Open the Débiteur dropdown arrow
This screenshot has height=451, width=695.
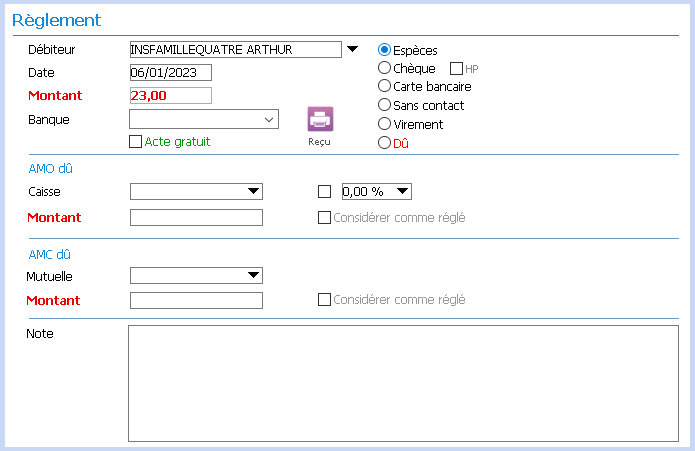pyautogui.click(x=352, y=49)
